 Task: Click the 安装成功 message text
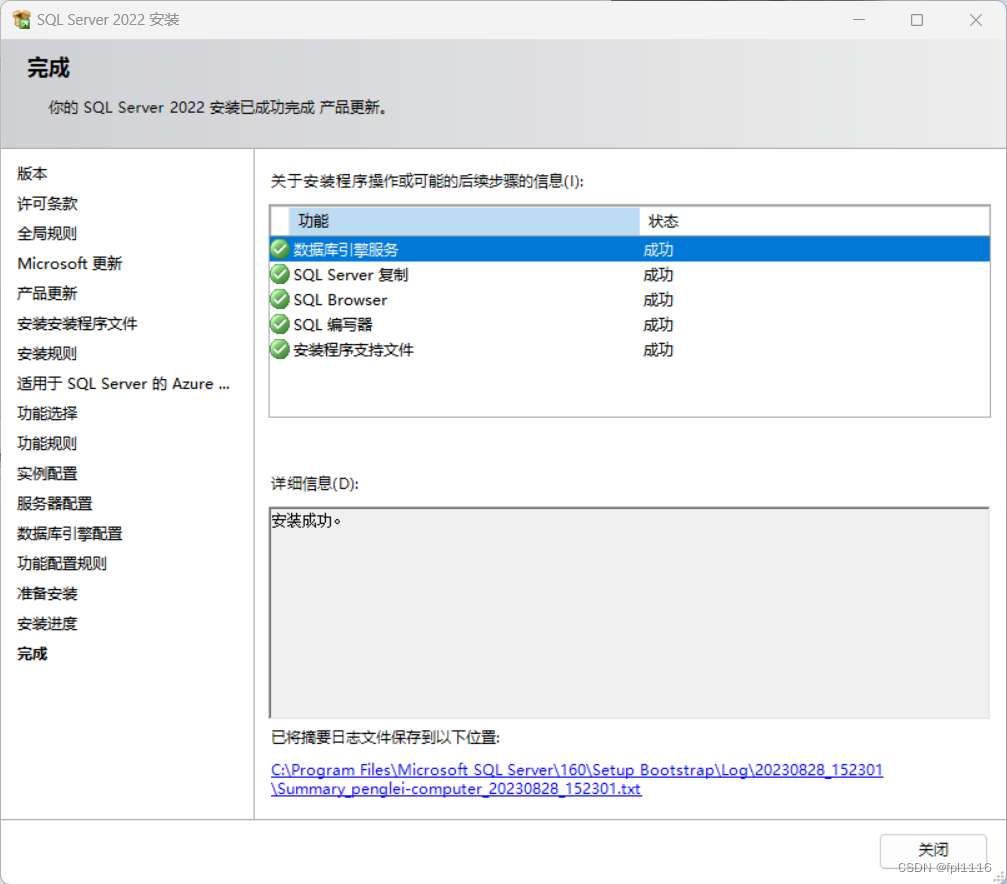306,520
